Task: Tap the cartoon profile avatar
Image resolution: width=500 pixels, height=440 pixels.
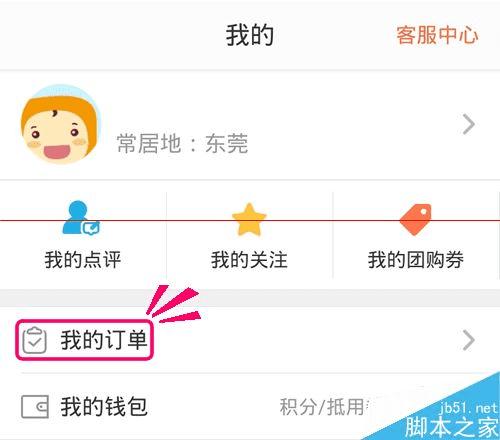Action: pyautogui.click(x=60, y=124)
